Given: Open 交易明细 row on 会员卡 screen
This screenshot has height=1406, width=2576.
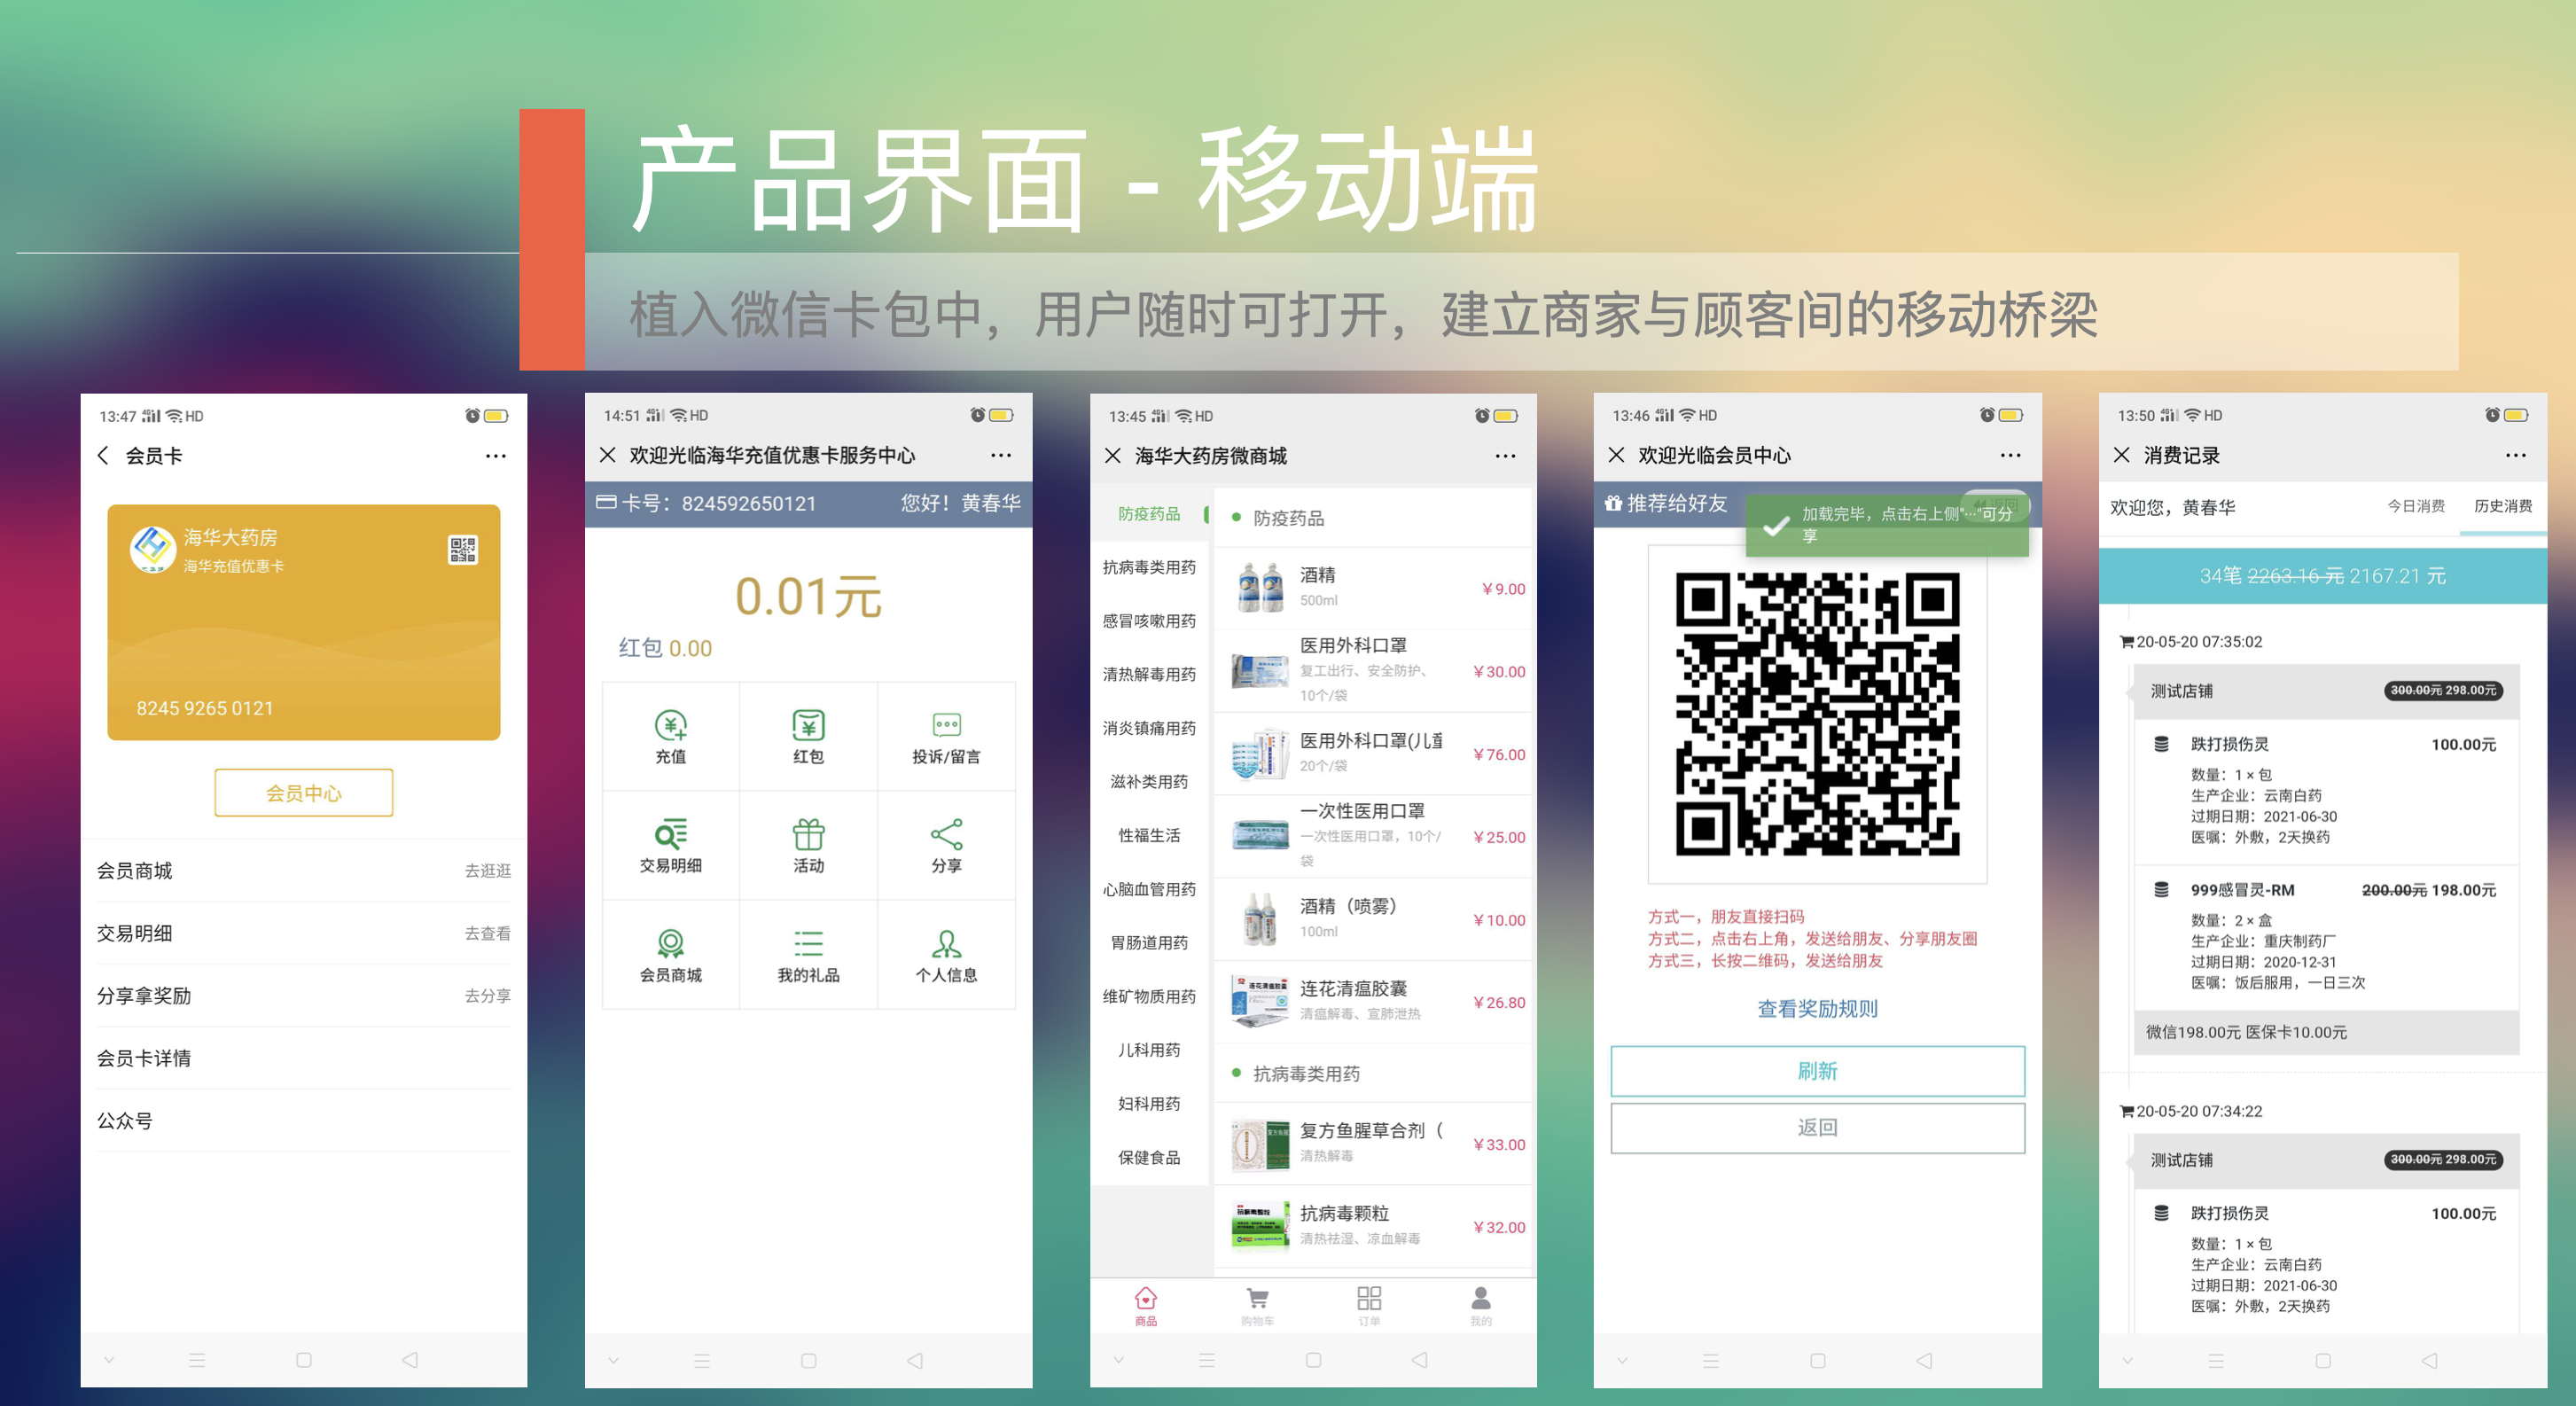Looking at the screenshot, I should pyautogui.click(x=304, y=933).
